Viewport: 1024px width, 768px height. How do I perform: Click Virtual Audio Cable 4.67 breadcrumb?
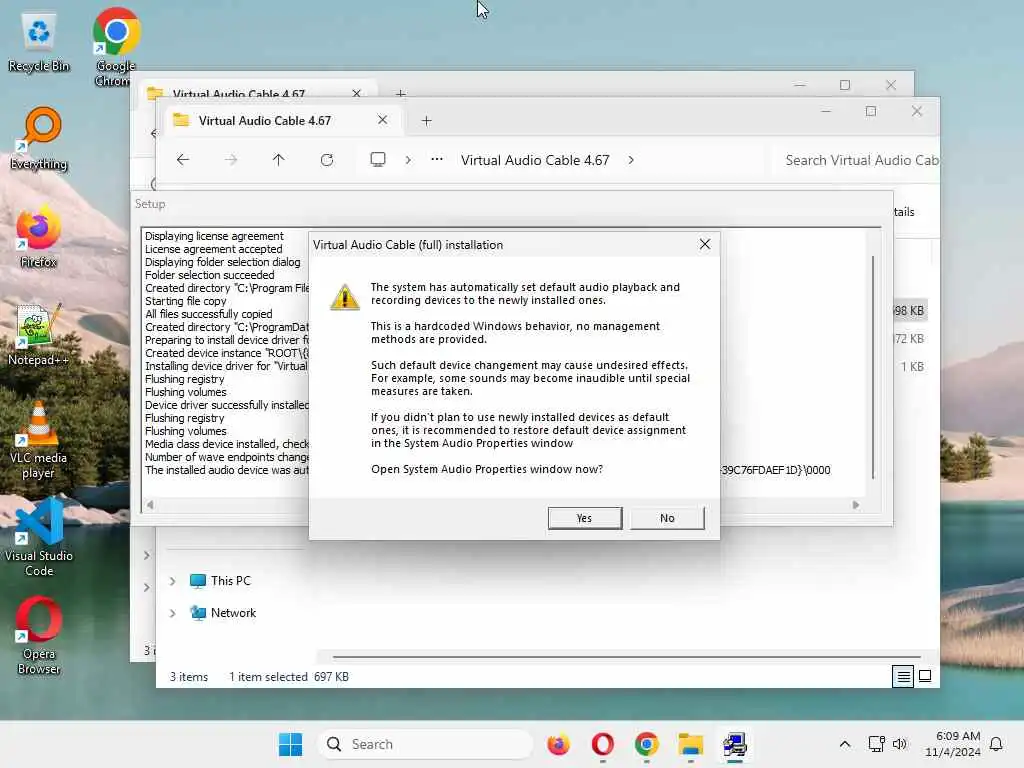pyautogui.click(x=535, y=160)
